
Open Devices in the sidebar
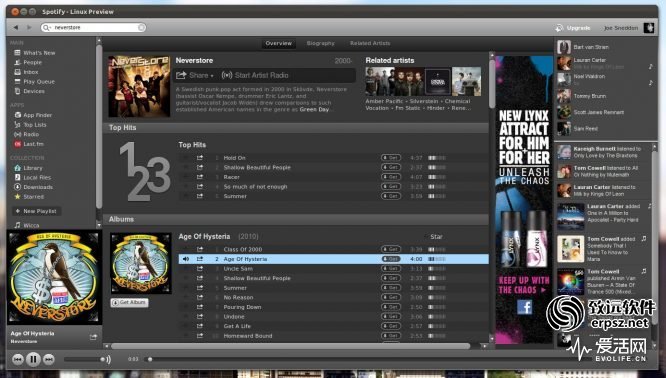[x=34, y=91]
